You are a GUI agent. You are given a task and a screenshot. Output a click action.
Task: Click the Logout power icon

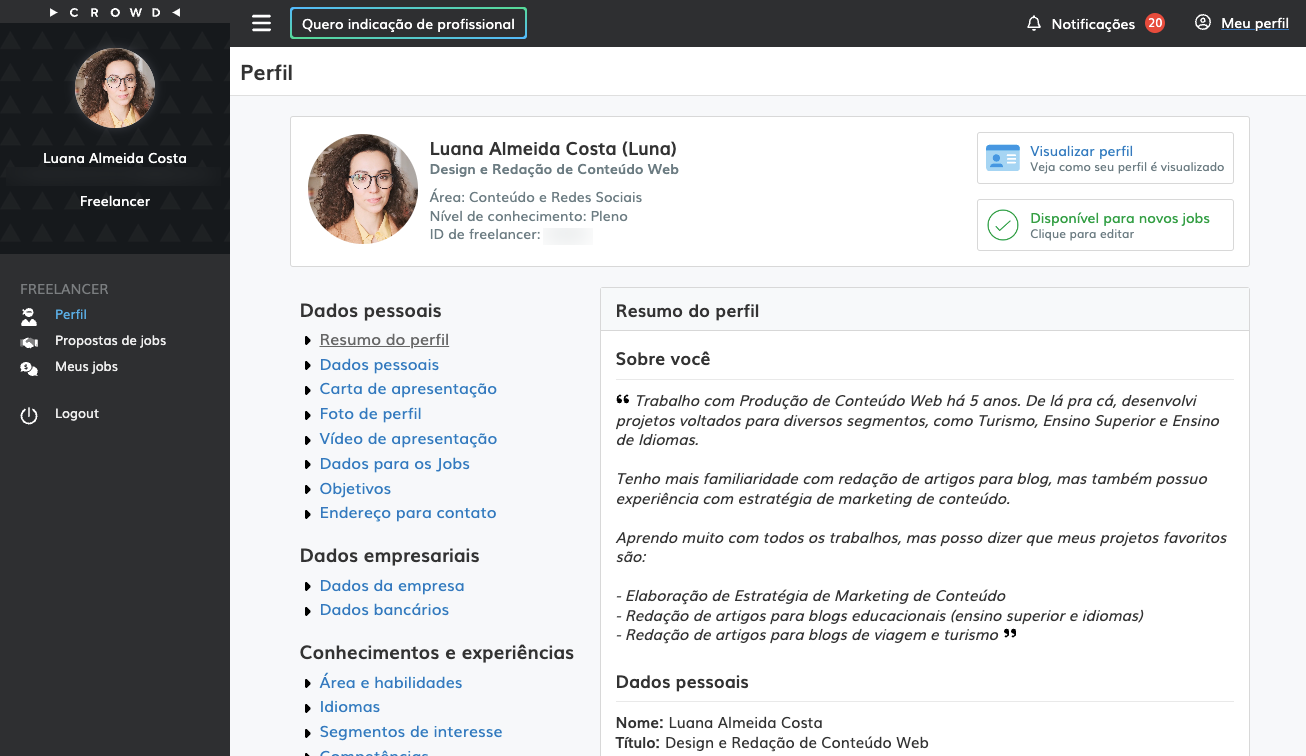click(29, 415)
